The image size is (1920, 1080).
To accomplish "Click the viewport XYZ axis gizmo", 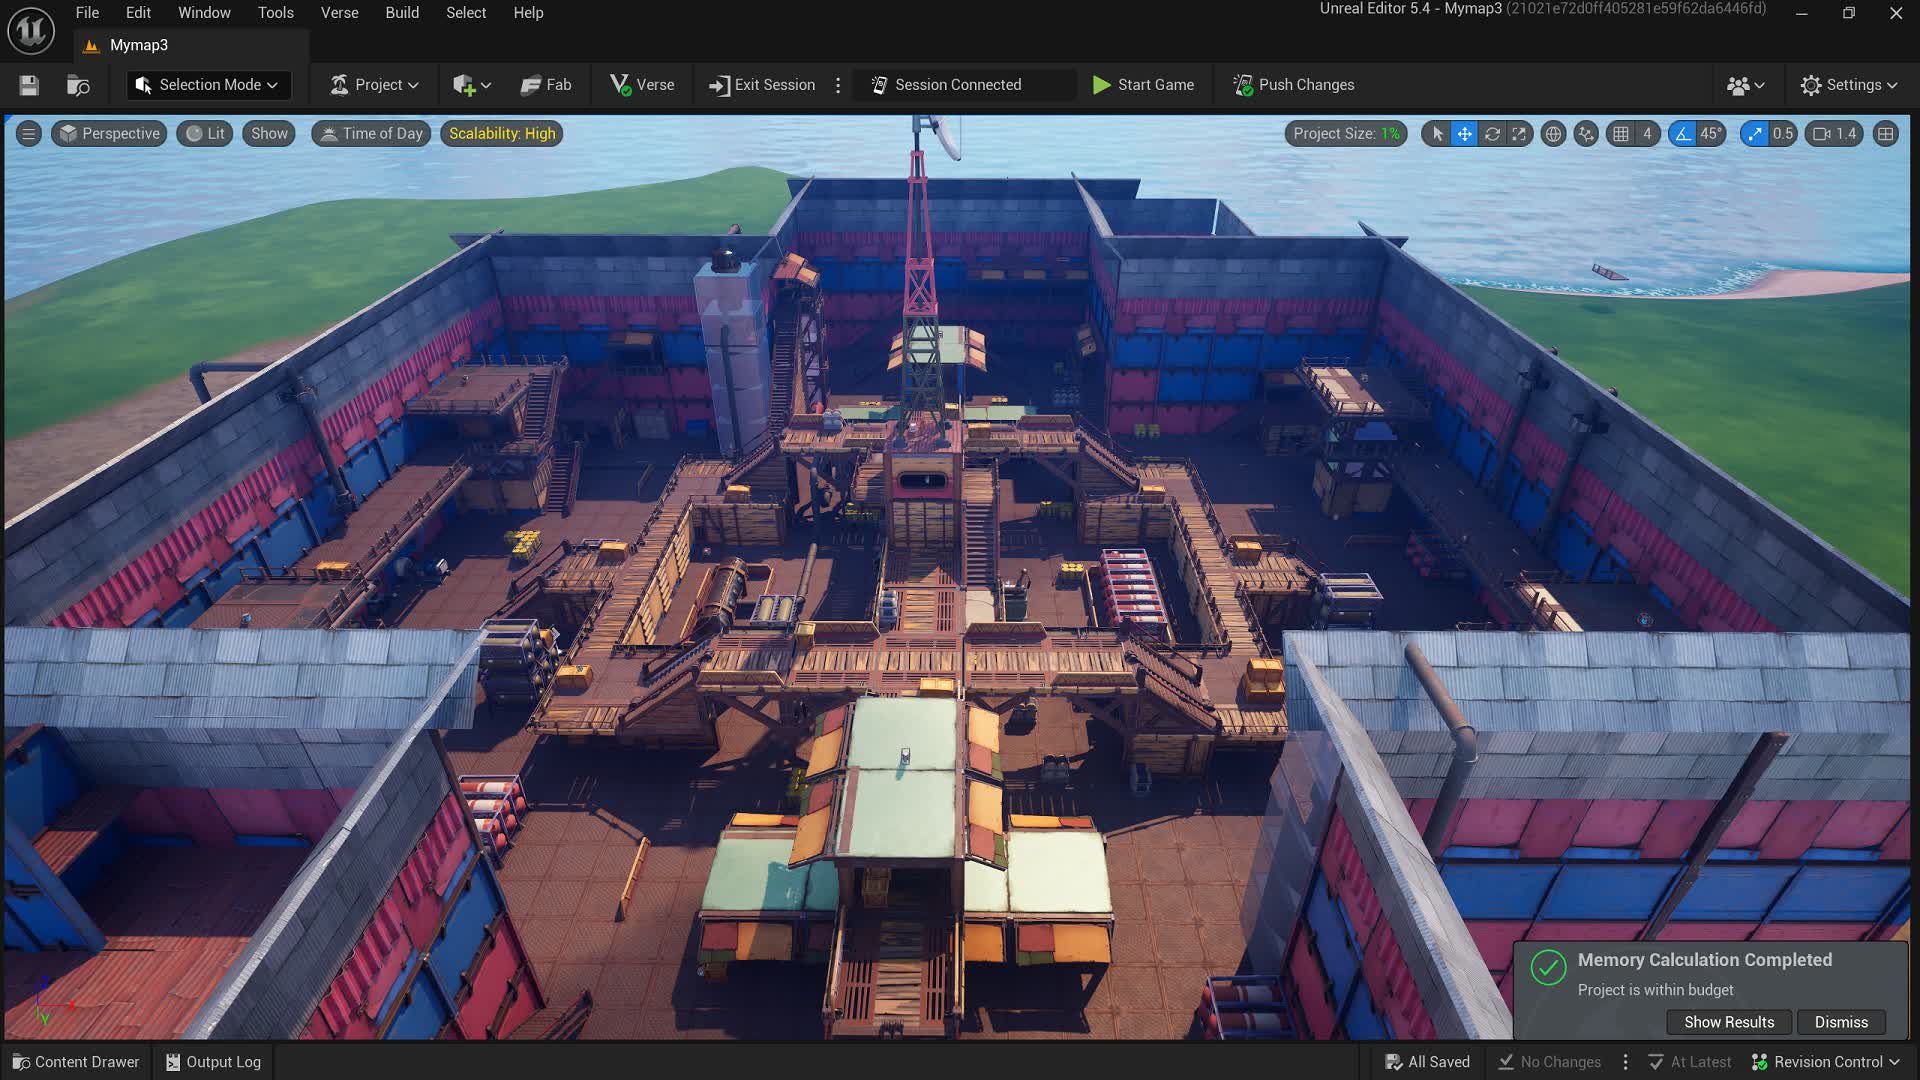I will pos(50,1000).
